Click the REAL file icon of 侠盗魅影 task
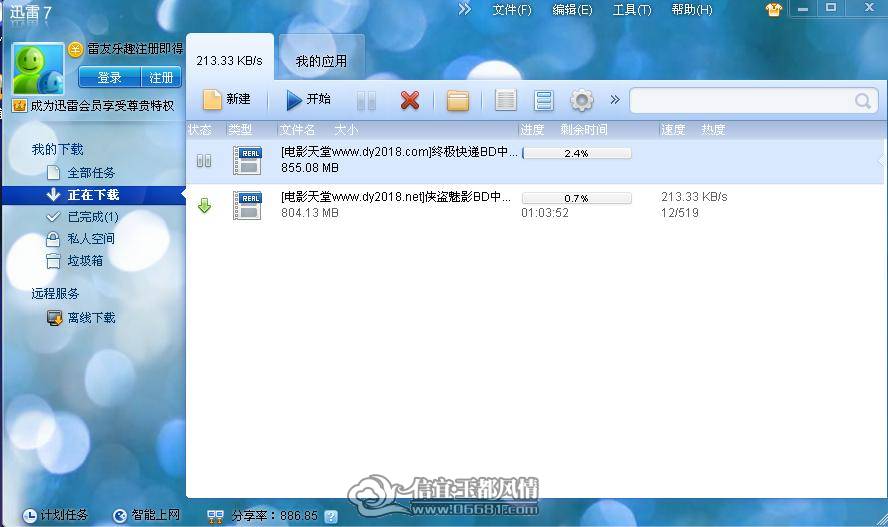This screenshot has height=527, width=888. pyautogui.click(x=247, y=205)
